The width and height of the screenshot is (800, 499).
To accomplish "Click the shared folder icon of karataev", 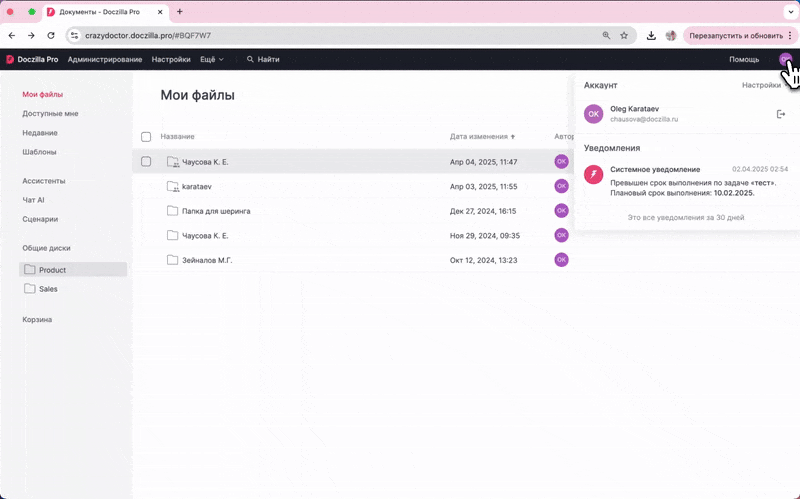I will tap(173, 186).
